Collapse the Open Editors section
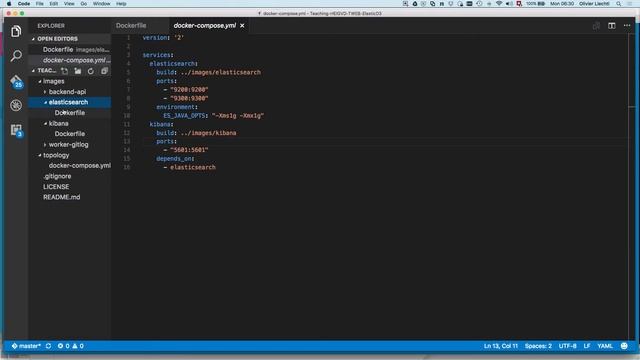The image size is (640, 360). pos(33,39)
